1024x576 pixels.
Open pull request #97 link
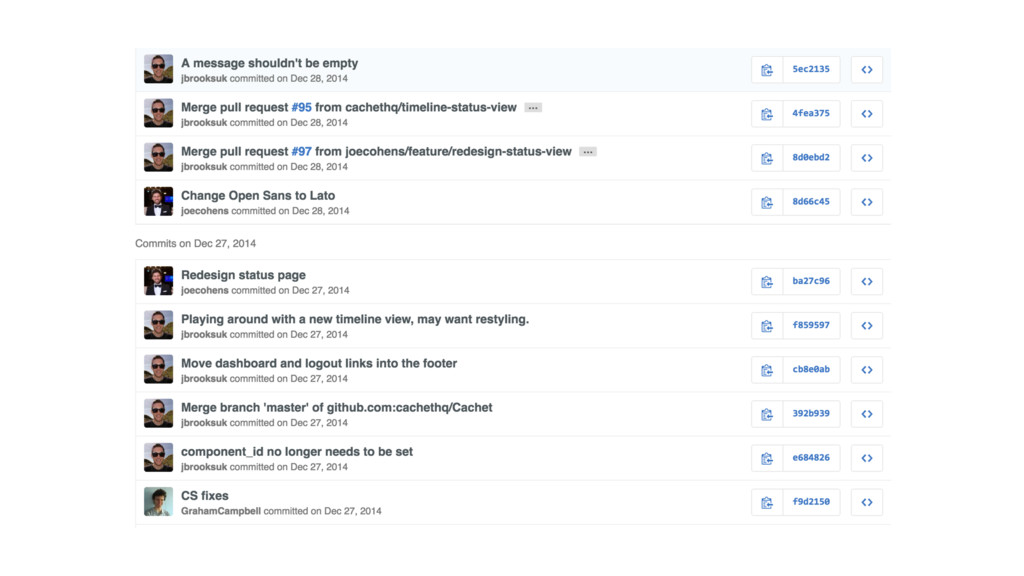pos(301,152)
